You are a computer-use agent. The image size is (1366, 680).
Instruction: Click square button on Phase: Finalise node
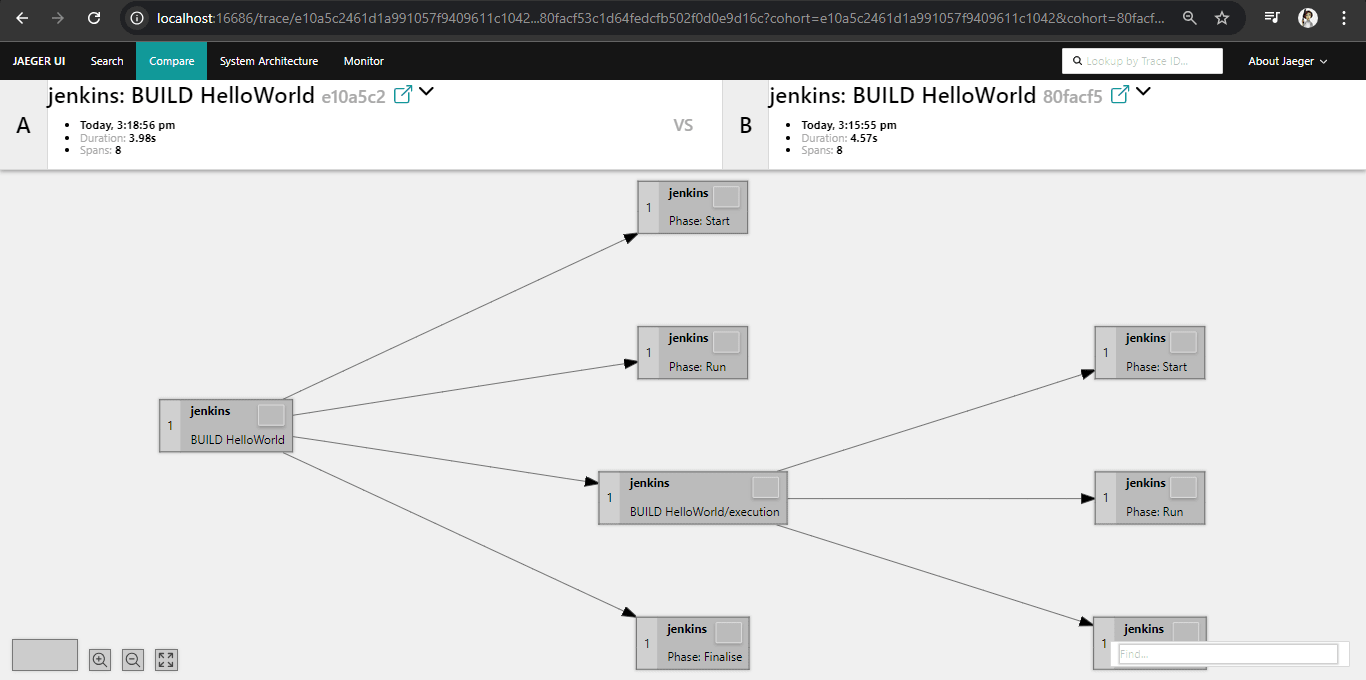pyautogui.click(x=728, y=632)
